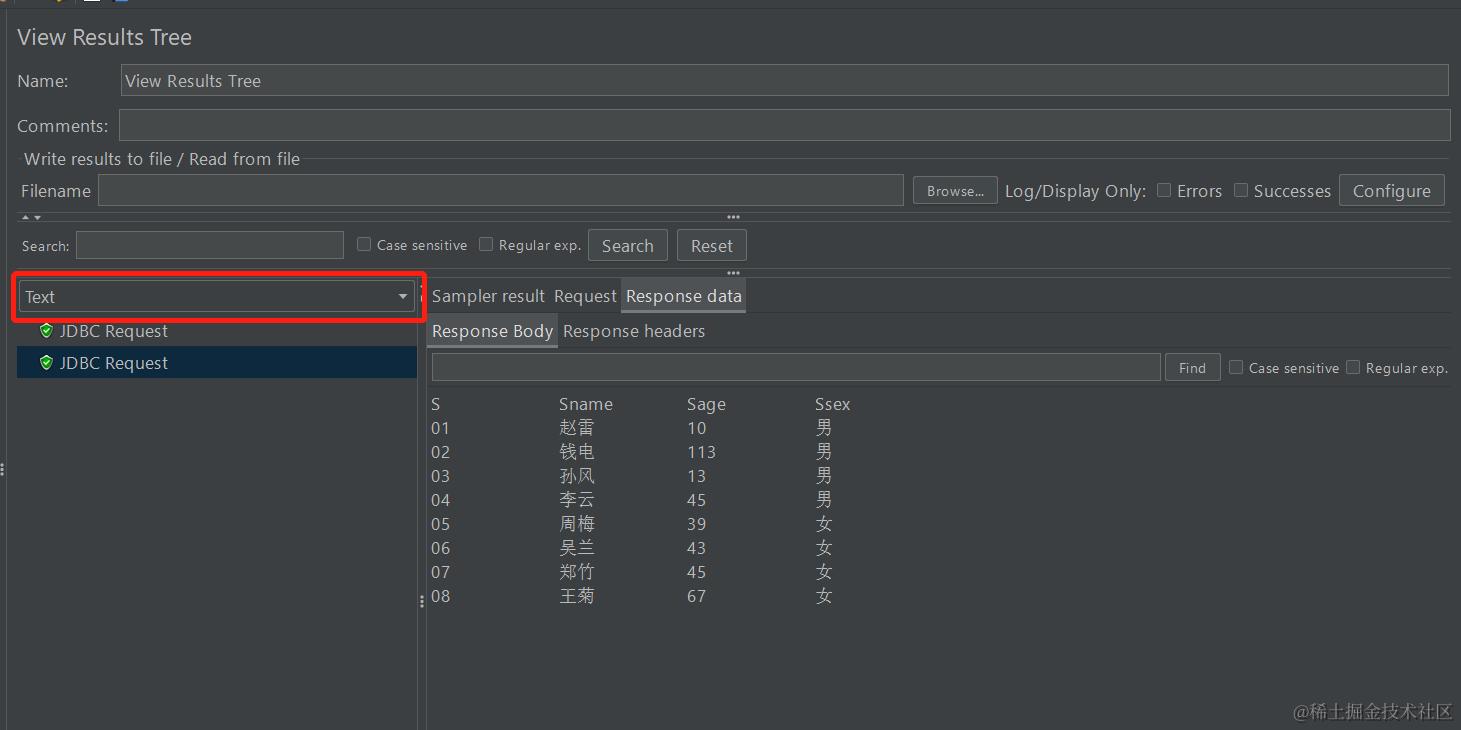The width and height of the screenshot is (1461, 730).
Task: Click the ID value 01
Action: (440, 428)
